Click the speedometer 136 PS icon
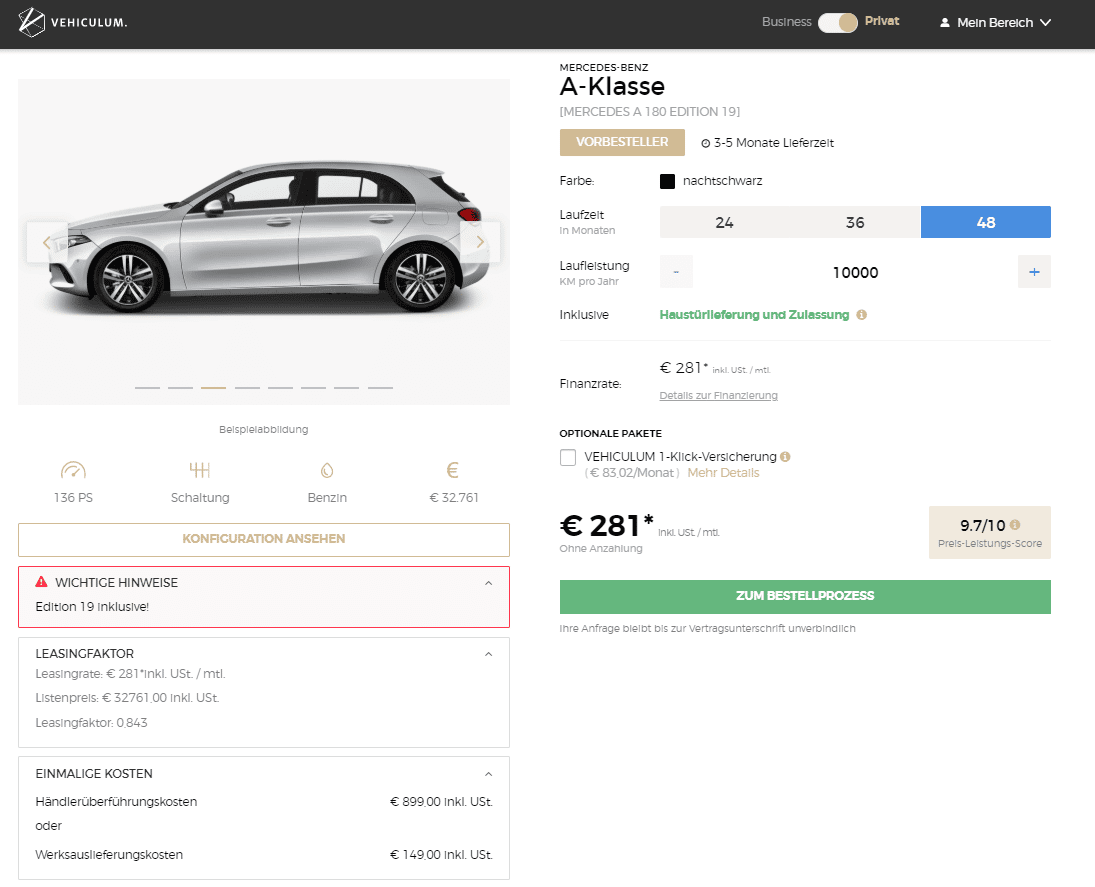Image resolution: width=1095 pixels, height=887 pixels. tap(73, 470)
